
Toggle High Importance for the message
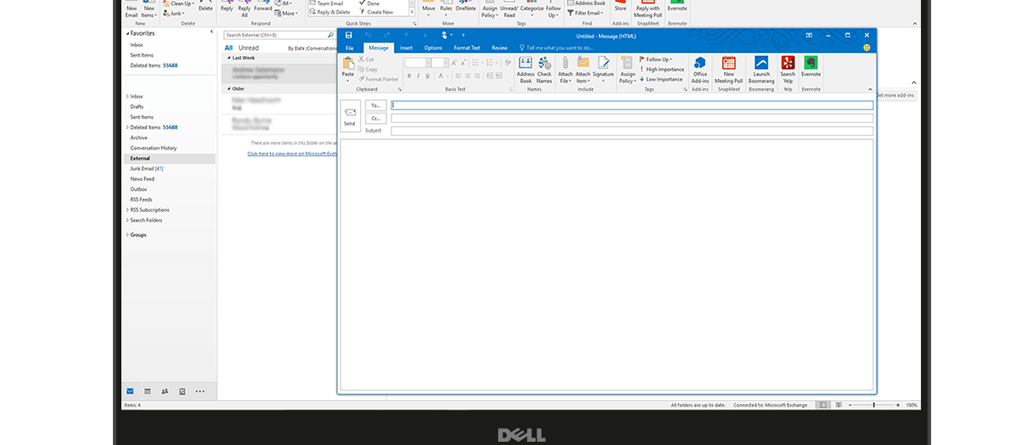tap(663, 69)
